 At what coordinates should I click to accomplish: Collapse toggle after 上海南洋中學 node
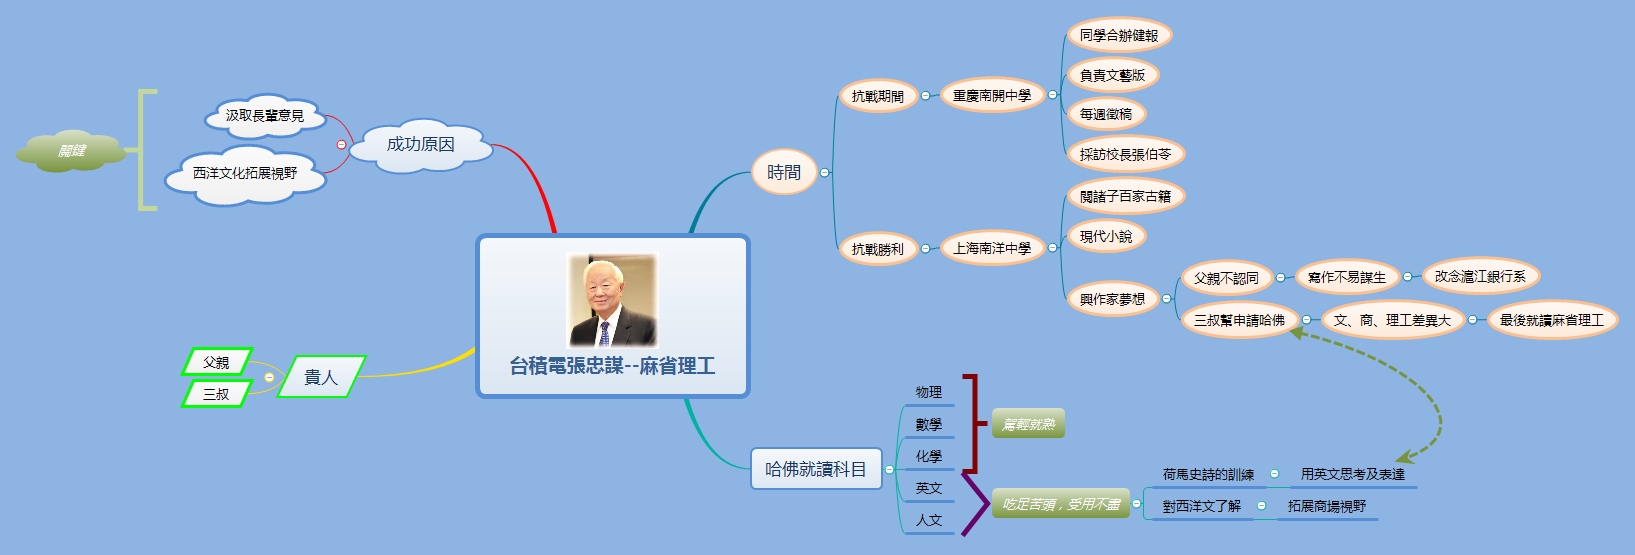pos(1052,247)
